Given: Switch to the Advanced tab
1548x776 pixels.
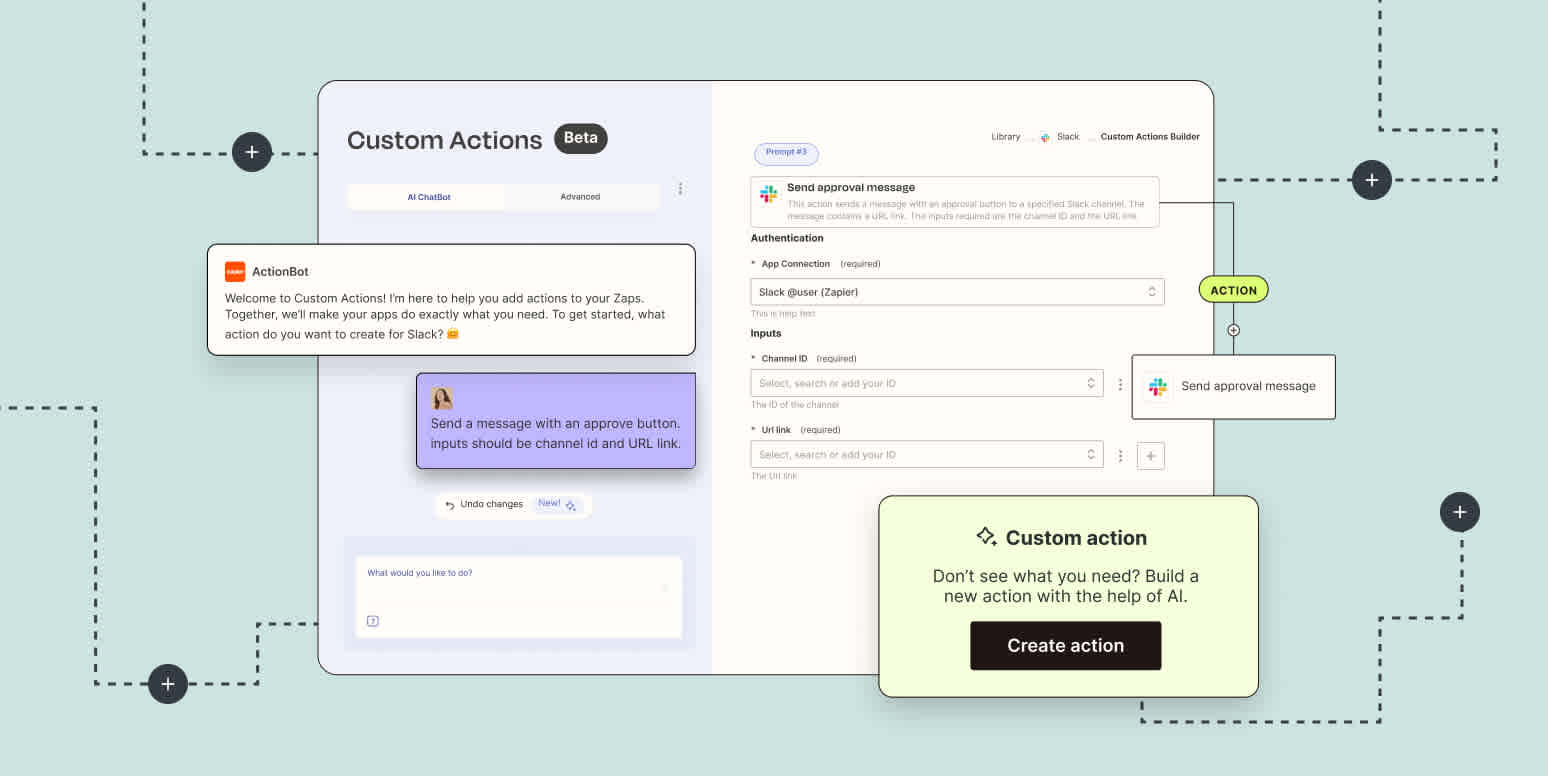Looking at the screenshot, I should point(580,197).
